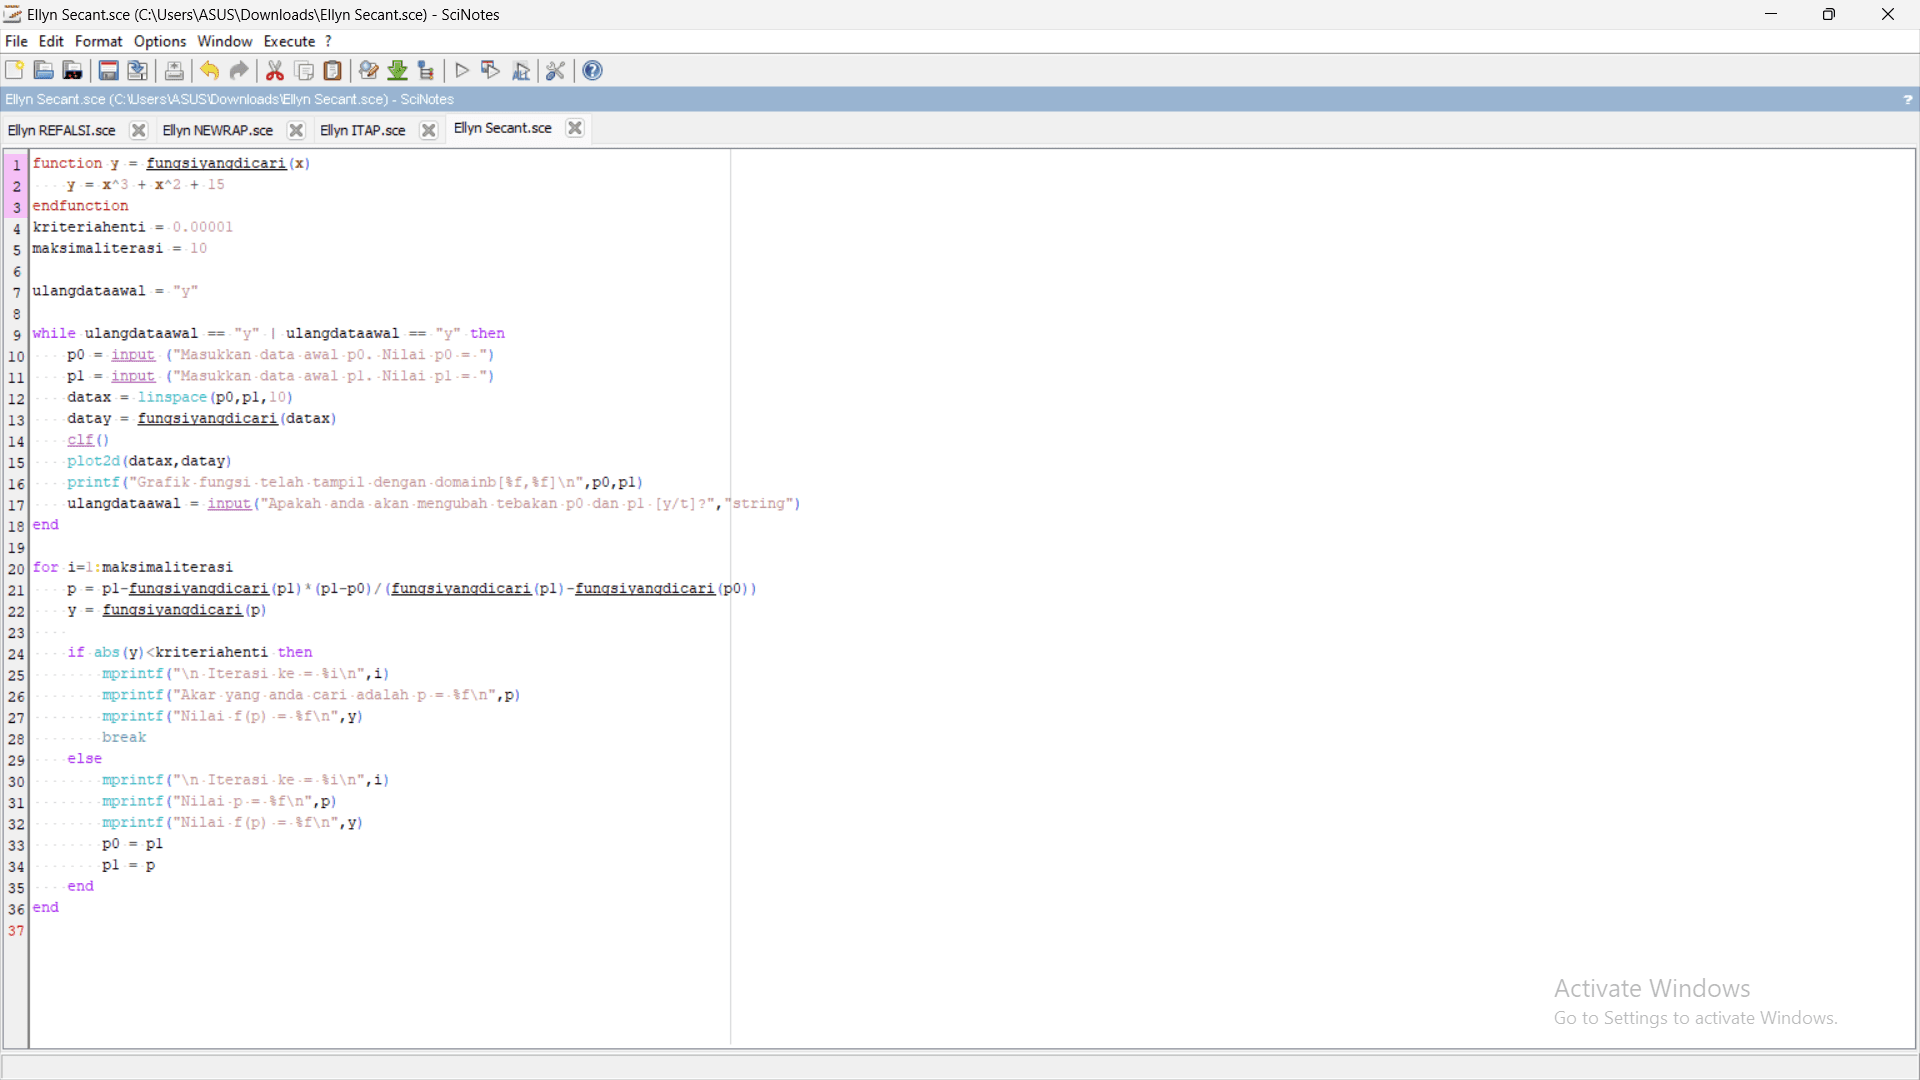Close the Ellyn Secant.sce tab
Image resolution: width=1920 pixels, height=1080 pixels.
[x=575, y=128]
